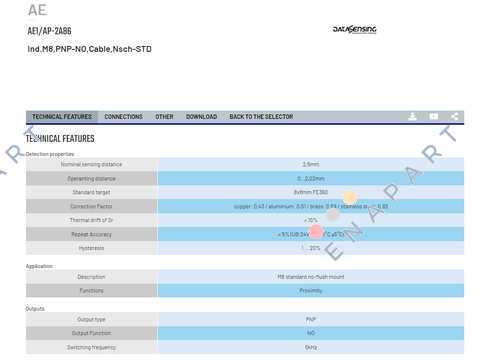Click the Output type PNP value
This screenshot has height=360, width=500.
coord(311,319)
